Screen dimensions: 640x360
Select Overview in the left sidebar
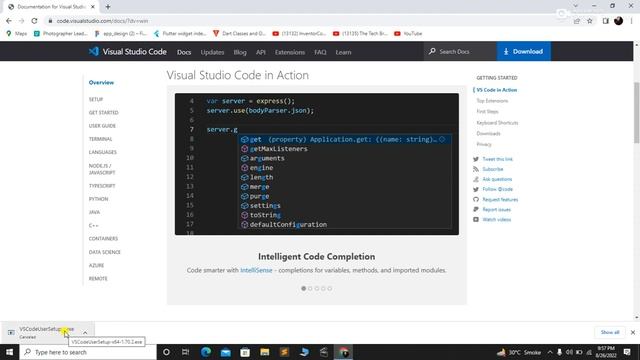101,82
